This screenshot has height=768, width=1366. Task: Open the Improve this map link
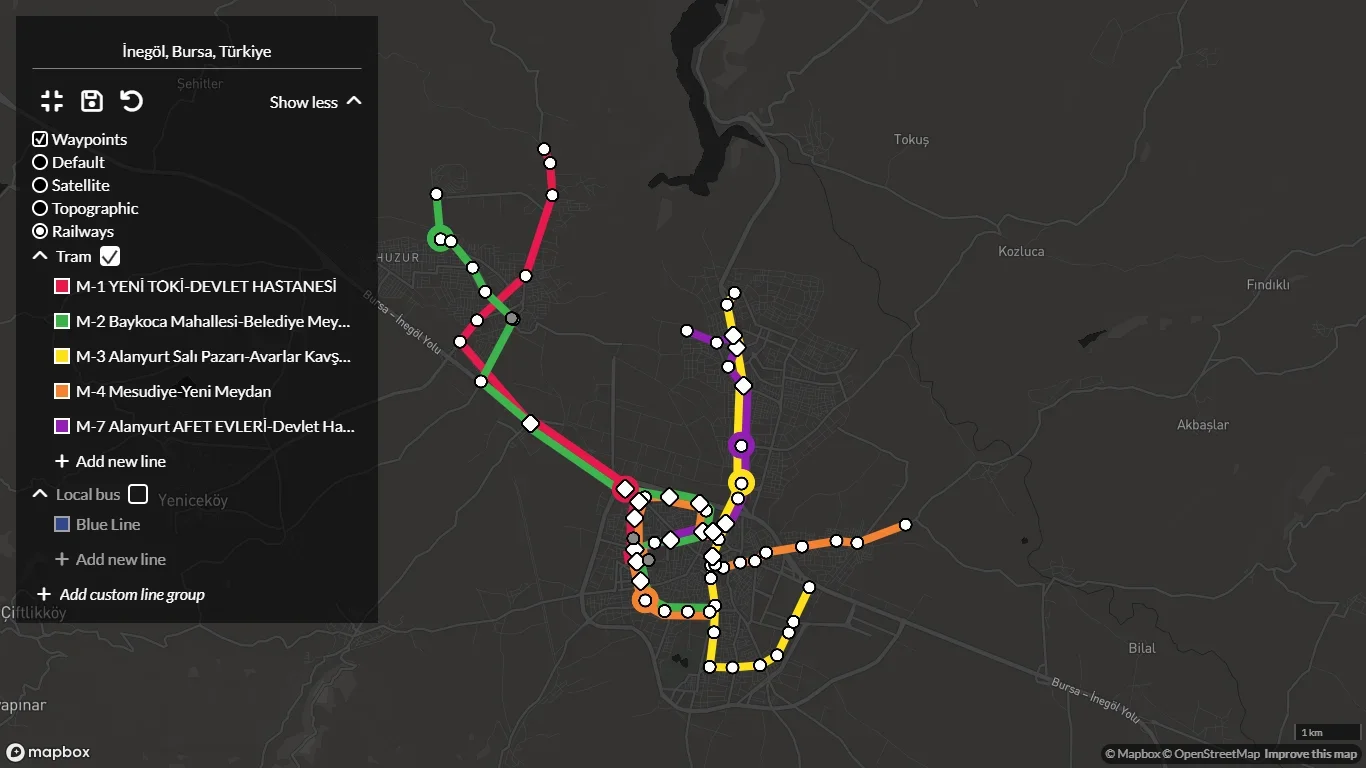coord(1310,754)
